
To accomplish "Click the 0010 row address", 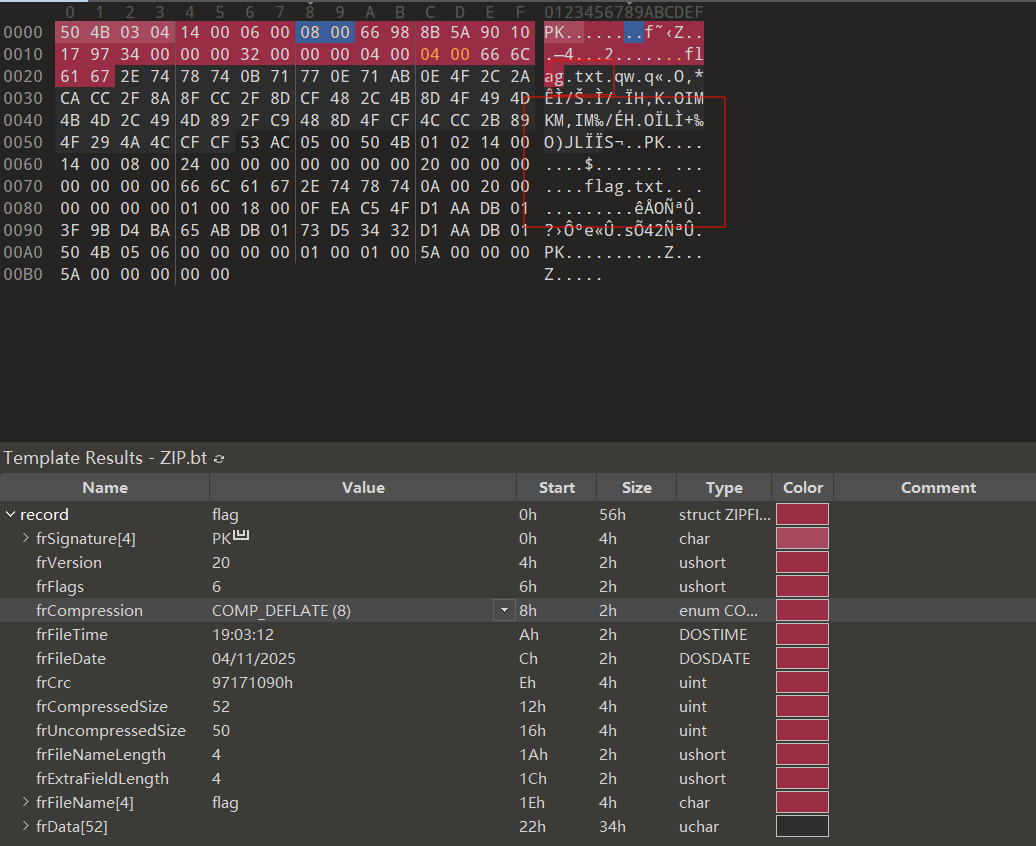I will [x=23, y=54].
